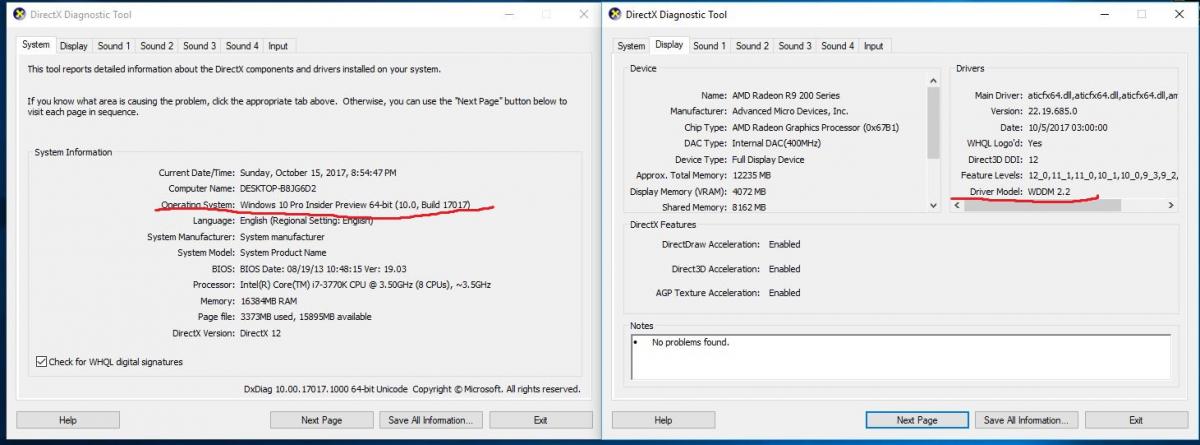Click Device panel scroll up arrow
The image size is (1200, 445).
click(x=933, y=81)
